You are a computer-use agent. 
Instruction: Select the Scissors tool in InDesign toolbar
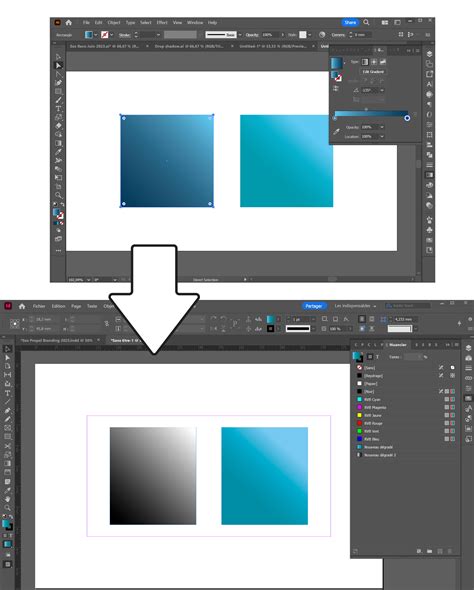[7, 446]
